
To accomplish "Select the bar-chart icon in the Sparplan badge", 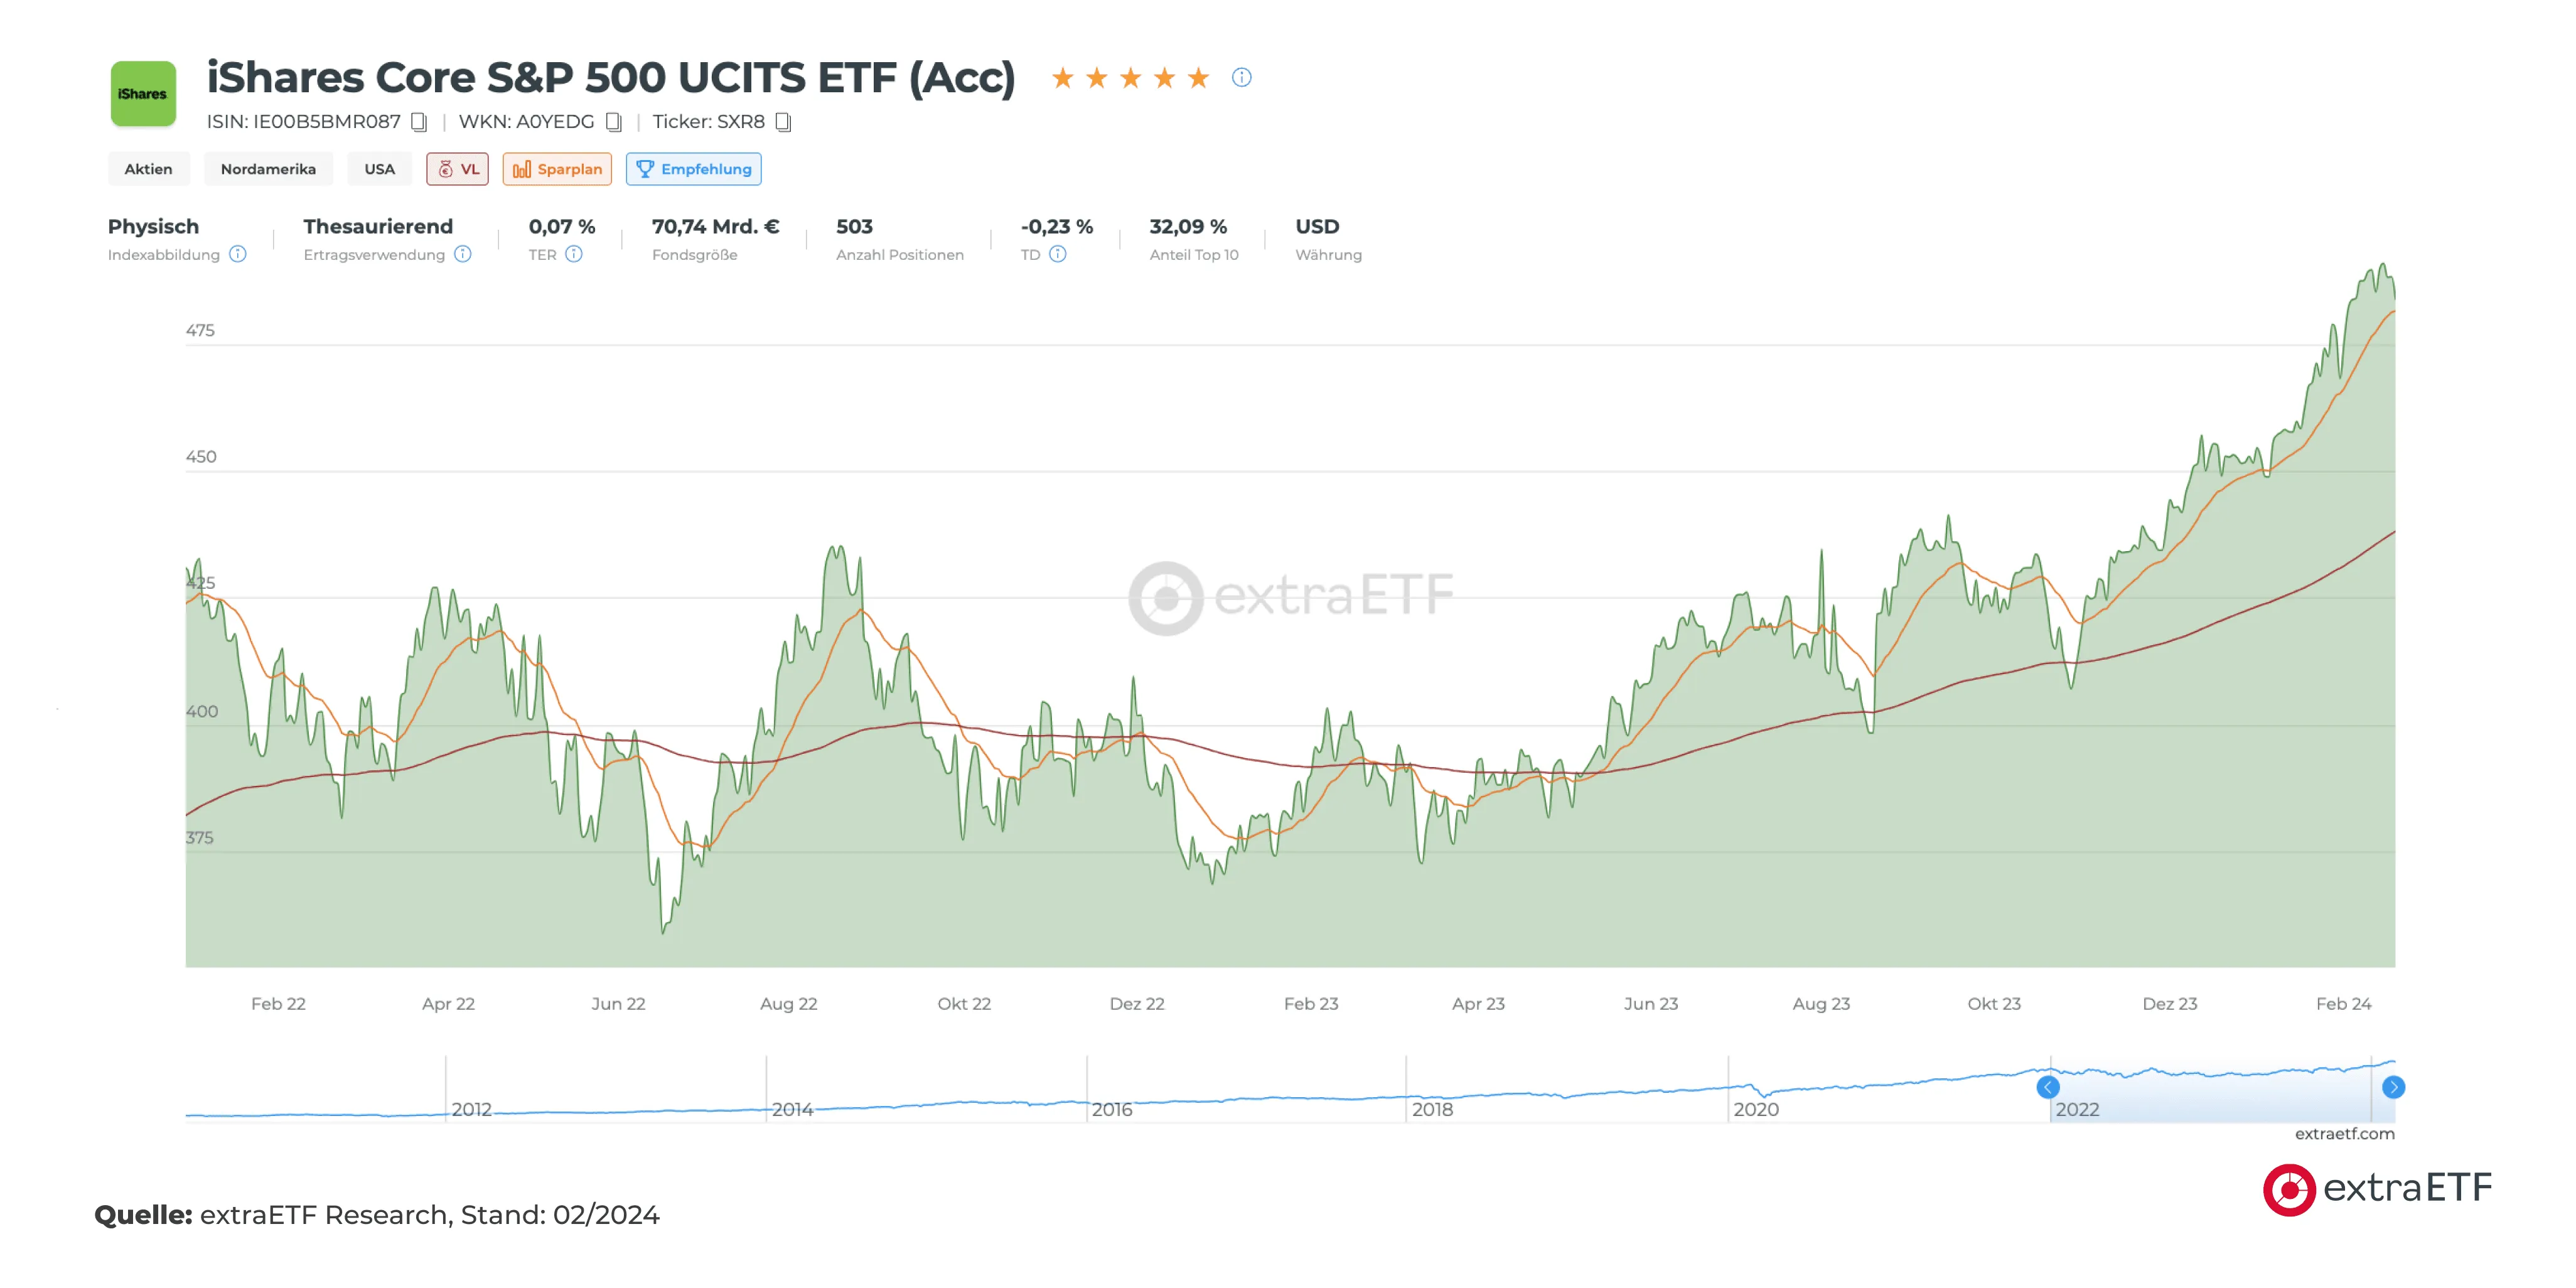I will click(522, 169).
